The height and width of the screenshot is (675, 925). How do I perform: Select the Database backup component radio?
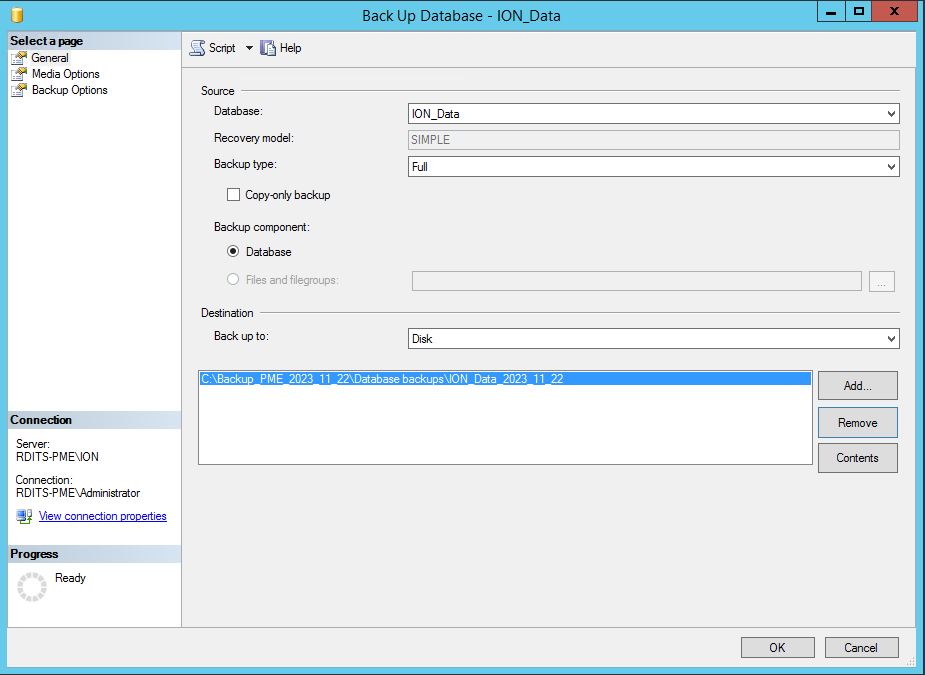click(233, 252)
